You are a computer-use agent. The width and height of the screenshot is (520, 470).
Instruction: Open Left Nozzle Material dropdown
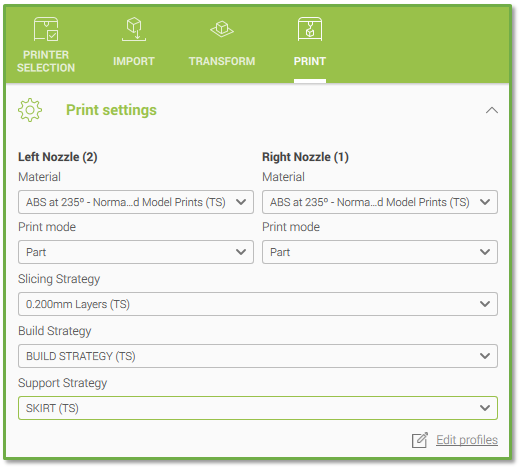pos(136,202)
